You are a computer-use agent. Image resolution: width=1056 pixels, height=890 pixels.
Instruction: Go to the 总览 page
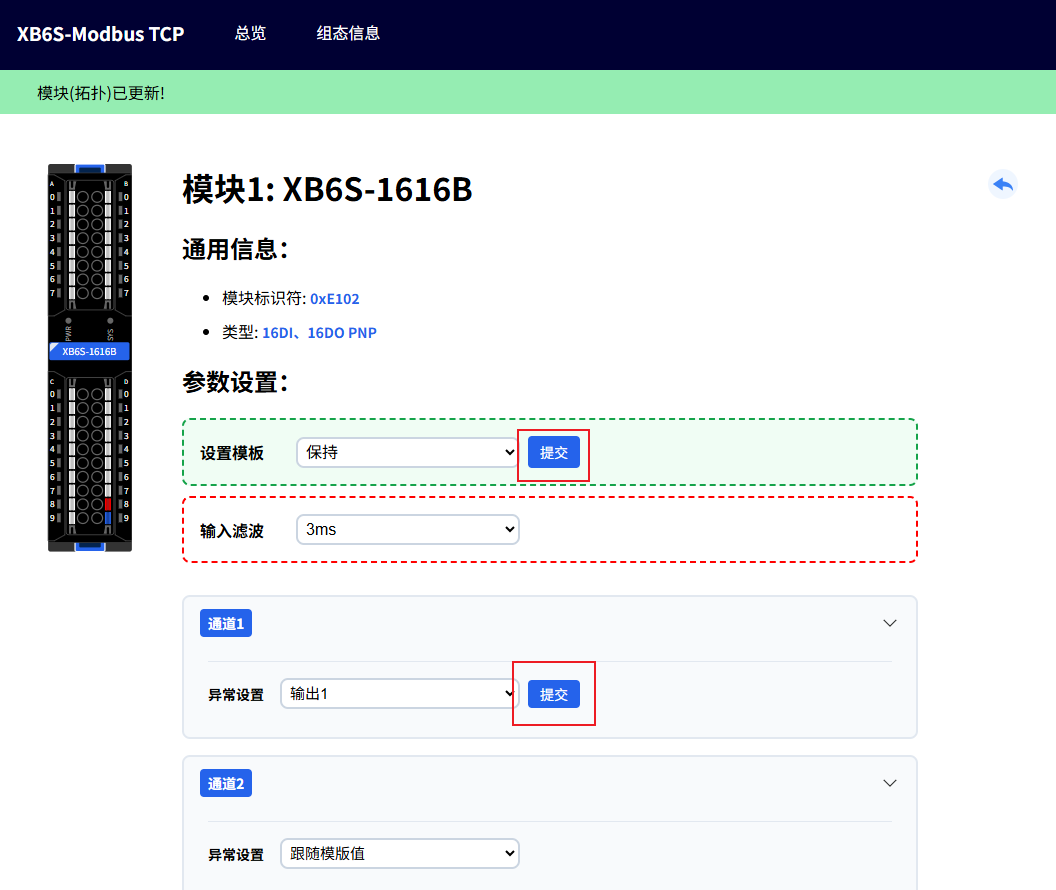coord(250,33)
